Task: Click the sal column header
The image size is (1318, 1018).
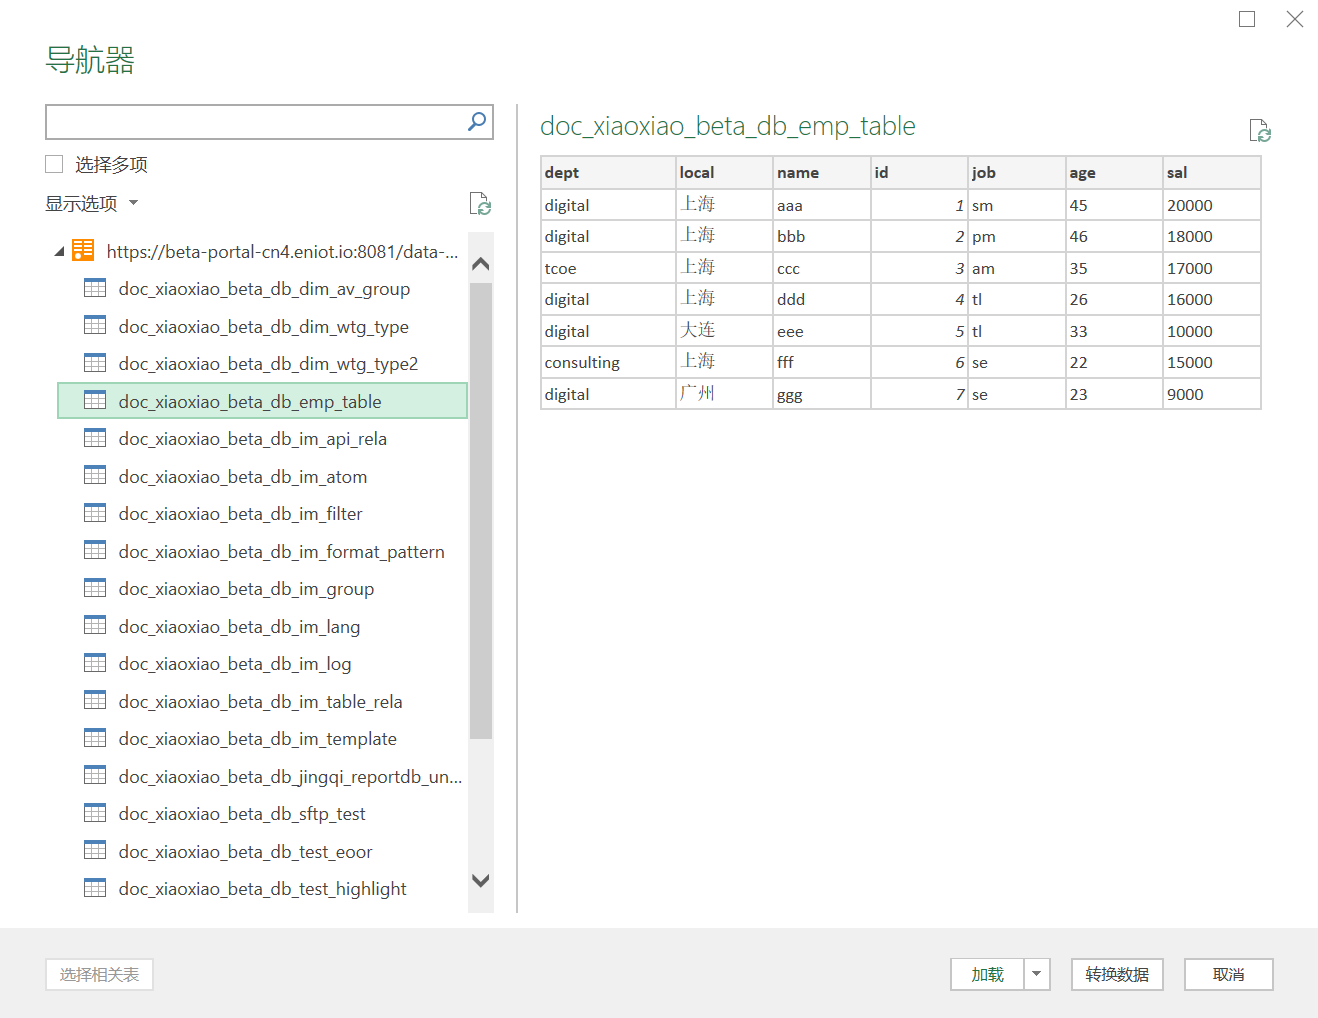Action: pos(1210,172)
